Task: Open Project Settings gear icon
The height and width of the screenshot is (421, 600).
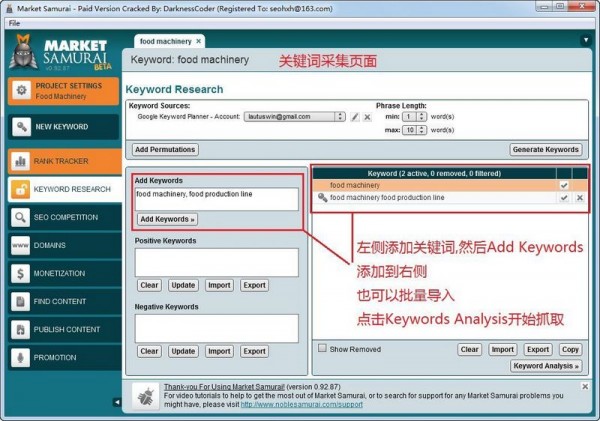Action: click(21, 90)
